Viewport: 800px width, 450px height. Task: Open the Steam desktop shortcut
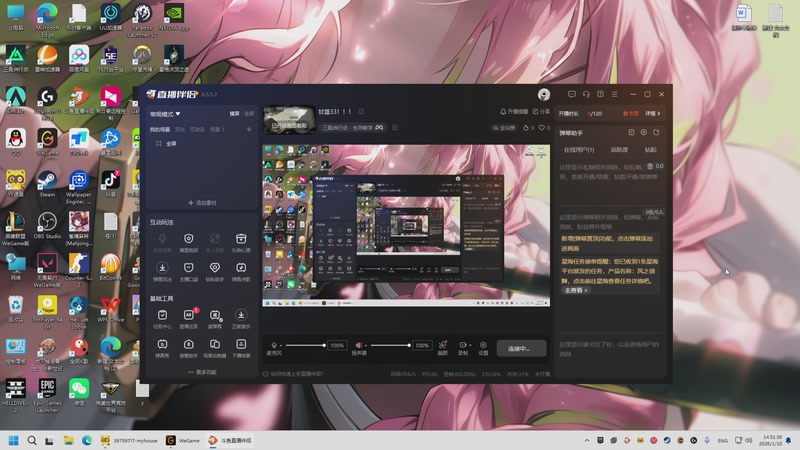[x=47, y=184]
